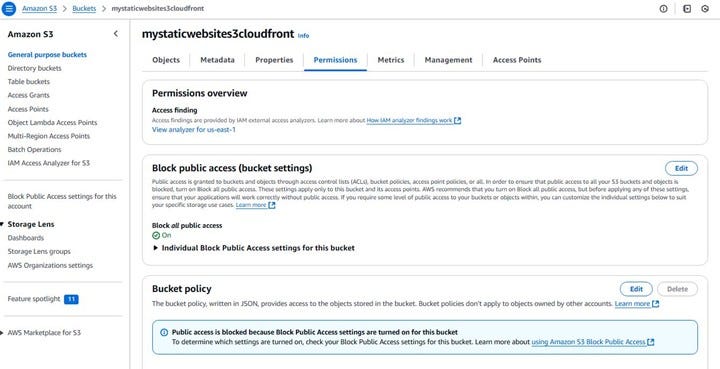
Task: Click Info link next to bucket name
Action: point(304,36)
